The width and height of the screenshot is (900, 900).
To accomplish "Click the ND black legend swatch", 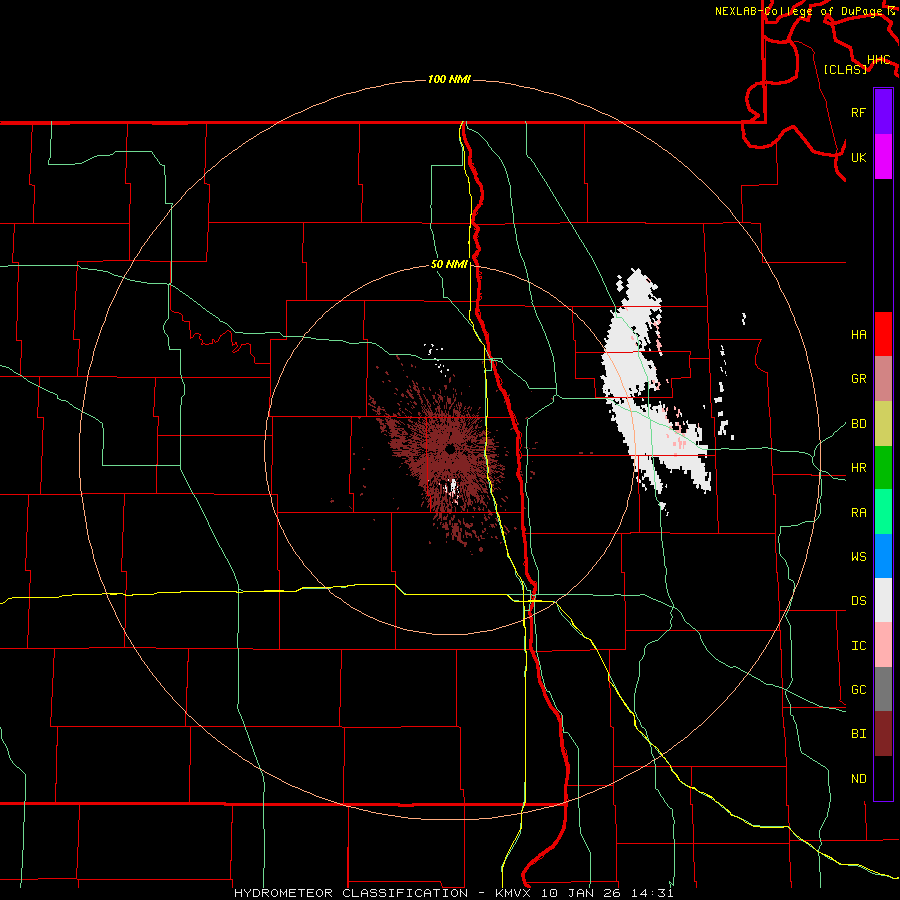I will click(883, 778).
